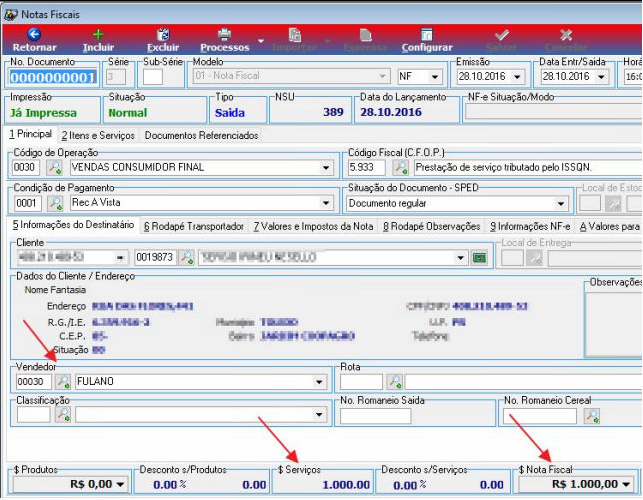Click the green icon beside Cliente name
This screenshot has height=500, width=643.
tap(479, 258)
